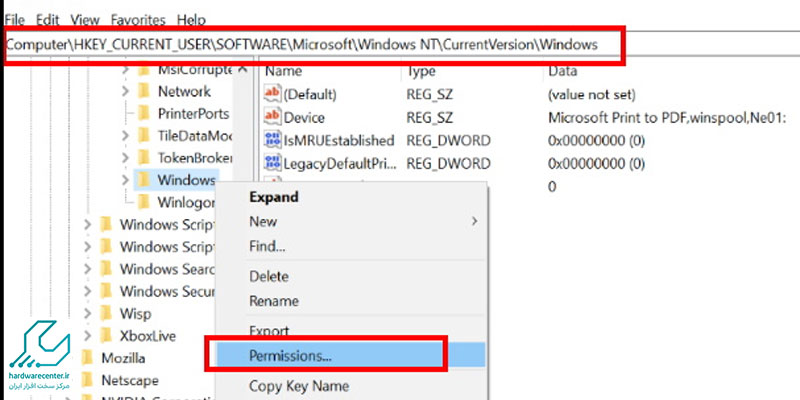Choose Permissions... from the context menu
Image resolution: width=800 pixels, height=400 pixels.
(350, 356)
